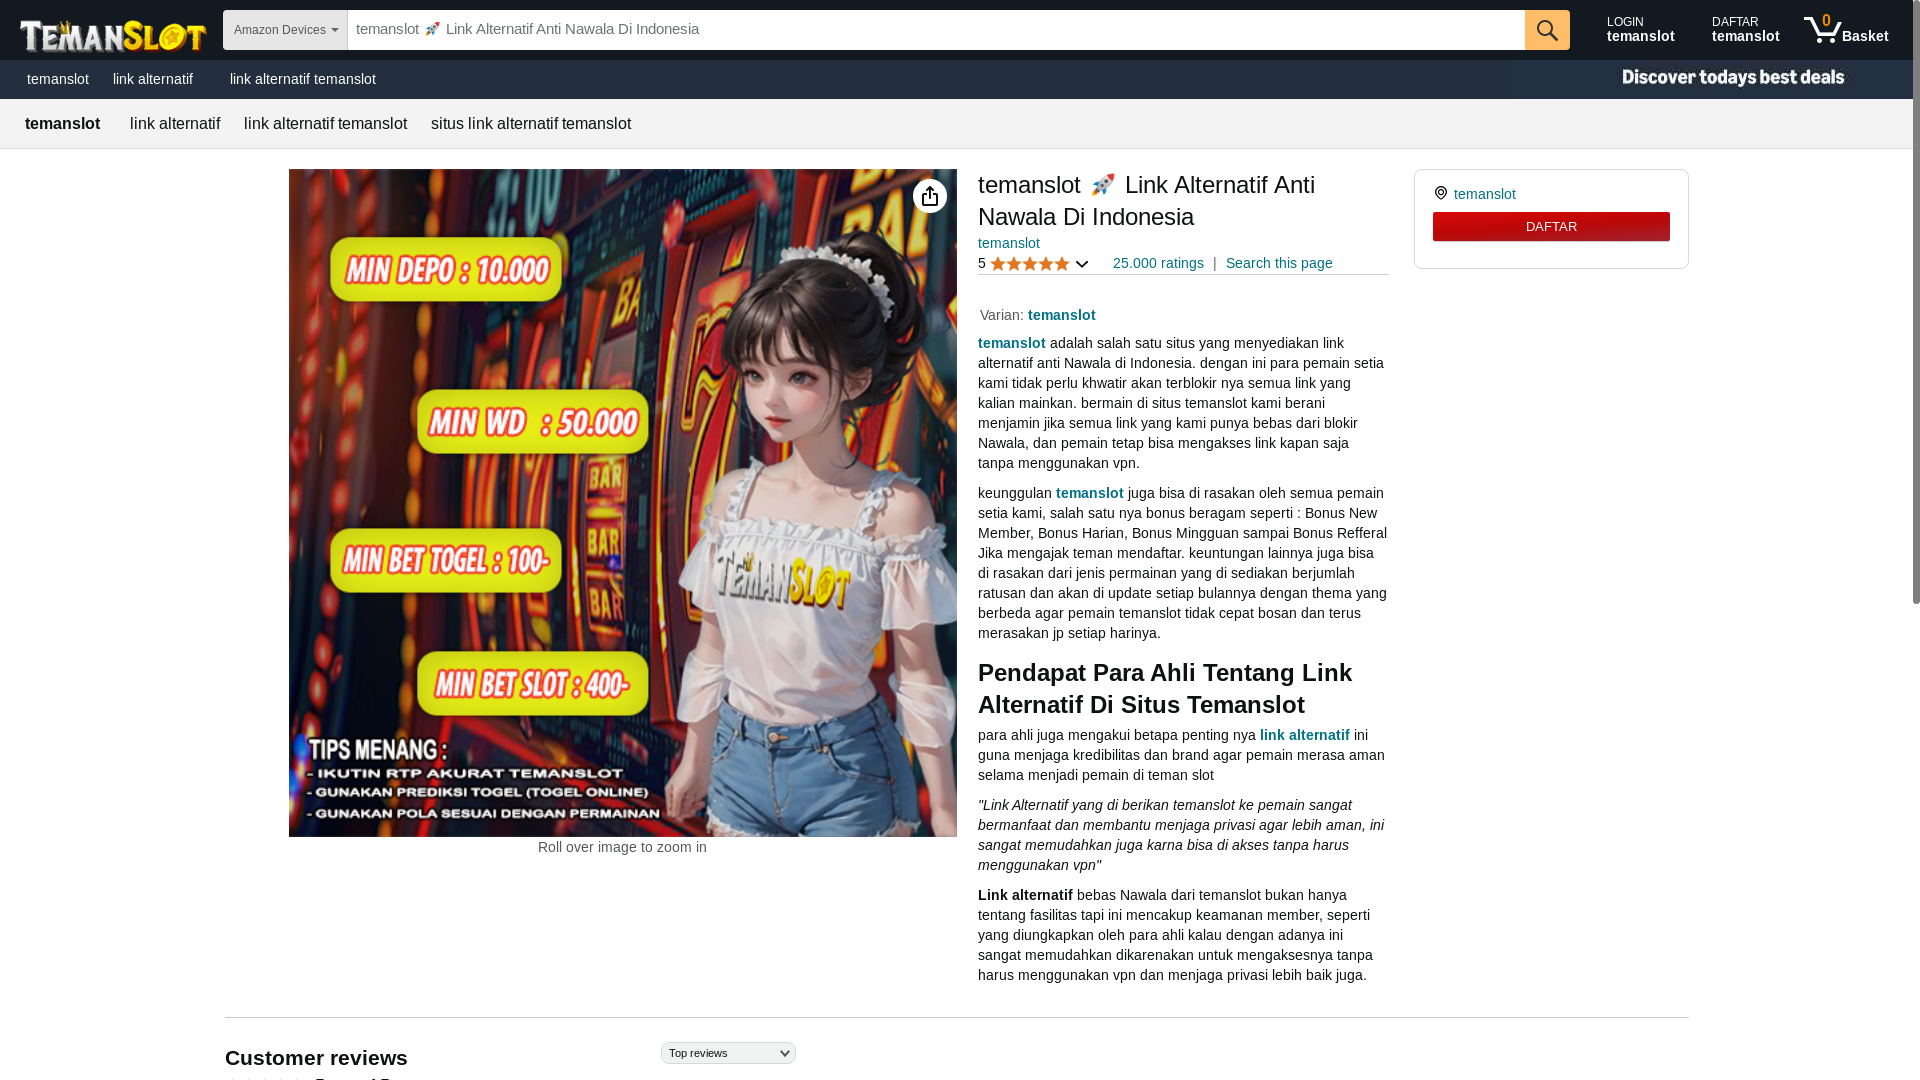Click the temanslot link starting the description
1920x1080 pixels.
click(x=1012, y=343)
